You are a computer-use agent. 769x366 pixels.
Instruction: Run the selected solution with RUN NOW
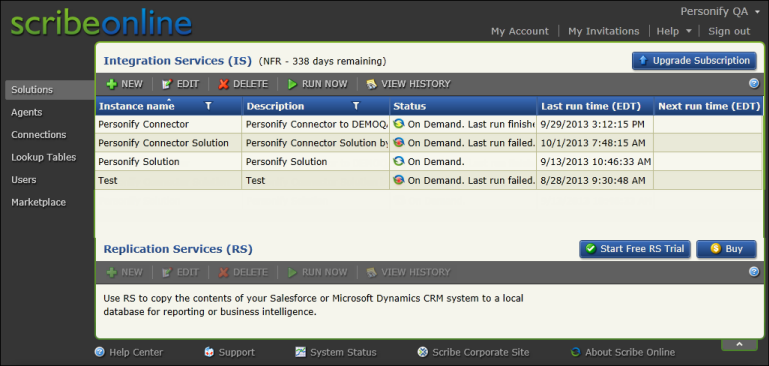[x=317, y=84]
